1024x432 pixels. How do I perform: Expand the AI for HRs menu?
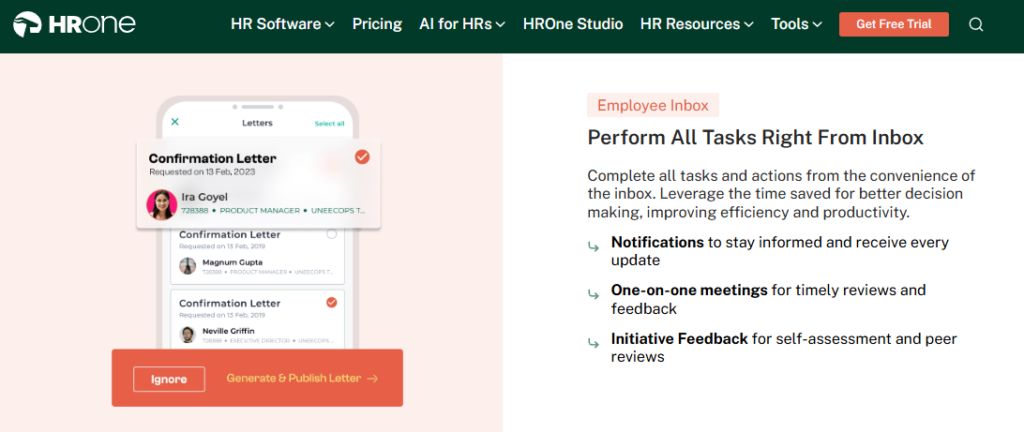[x=462, y=24]
